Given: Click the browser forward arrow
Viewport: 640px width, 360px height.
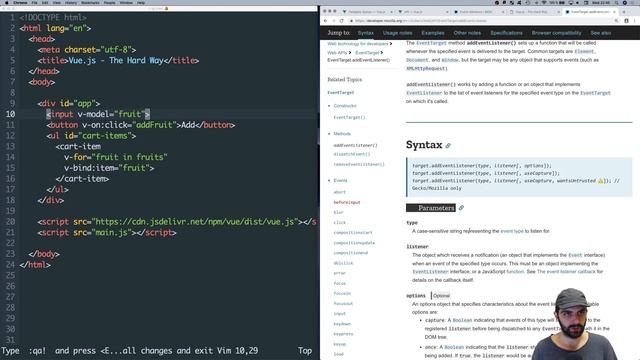Looking at the screenshot, I should click(x=333, y=20).
